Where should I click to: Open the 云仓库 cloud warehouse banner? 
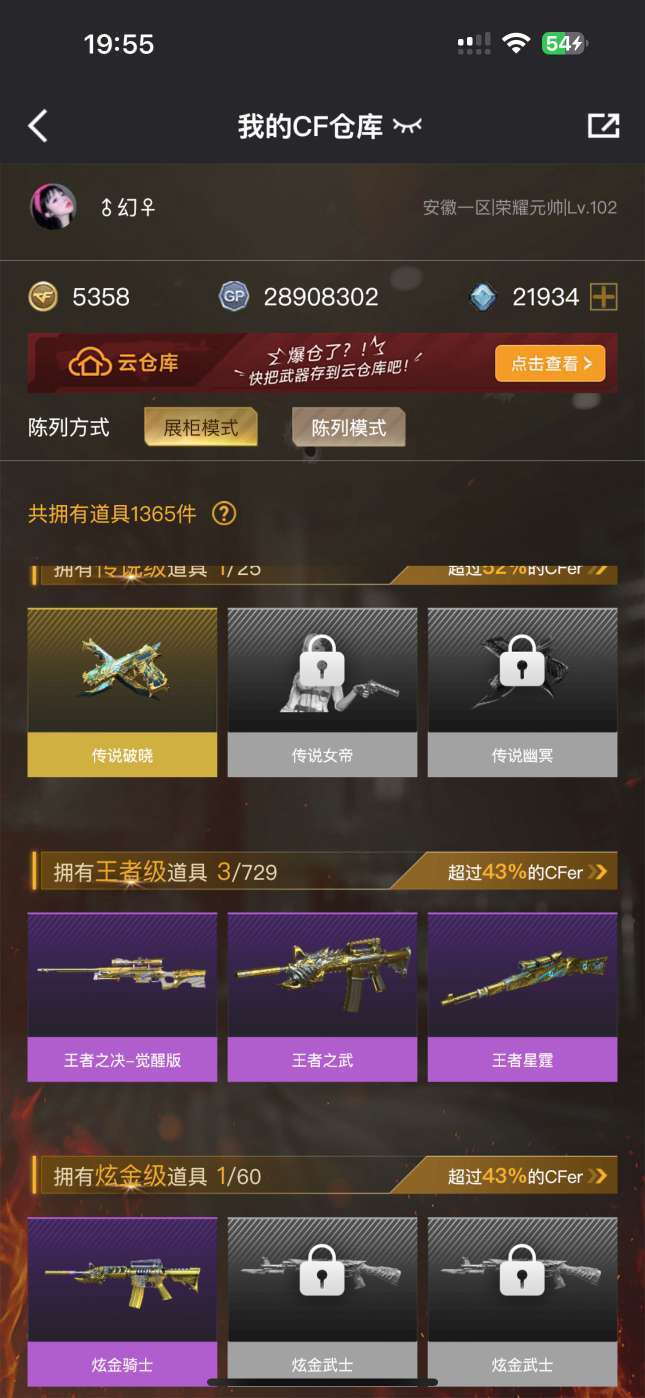pyautogui.click(x=322, y=363)
